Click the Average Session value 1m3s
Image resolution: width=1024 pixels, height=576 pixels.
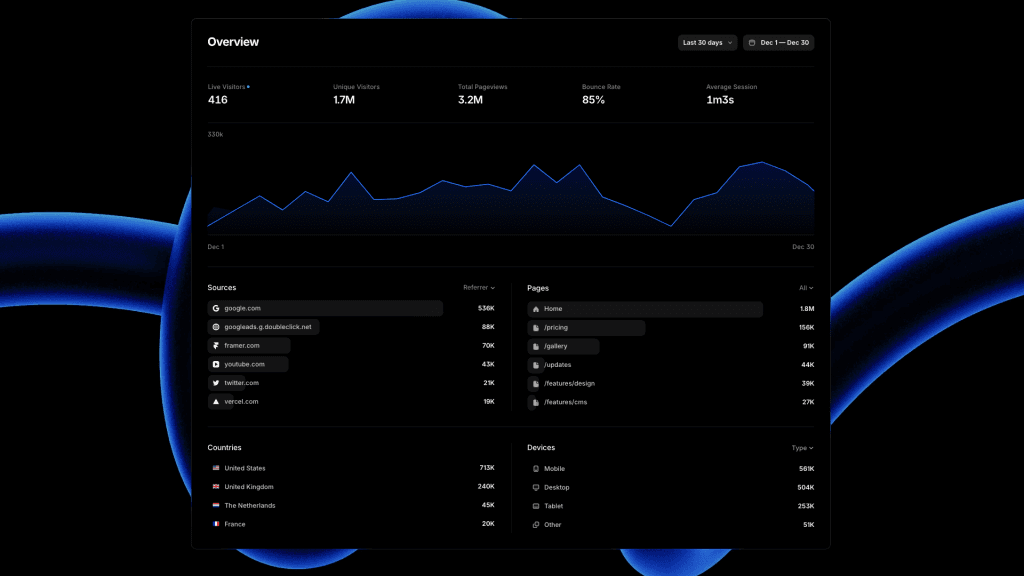coord(720,100)
